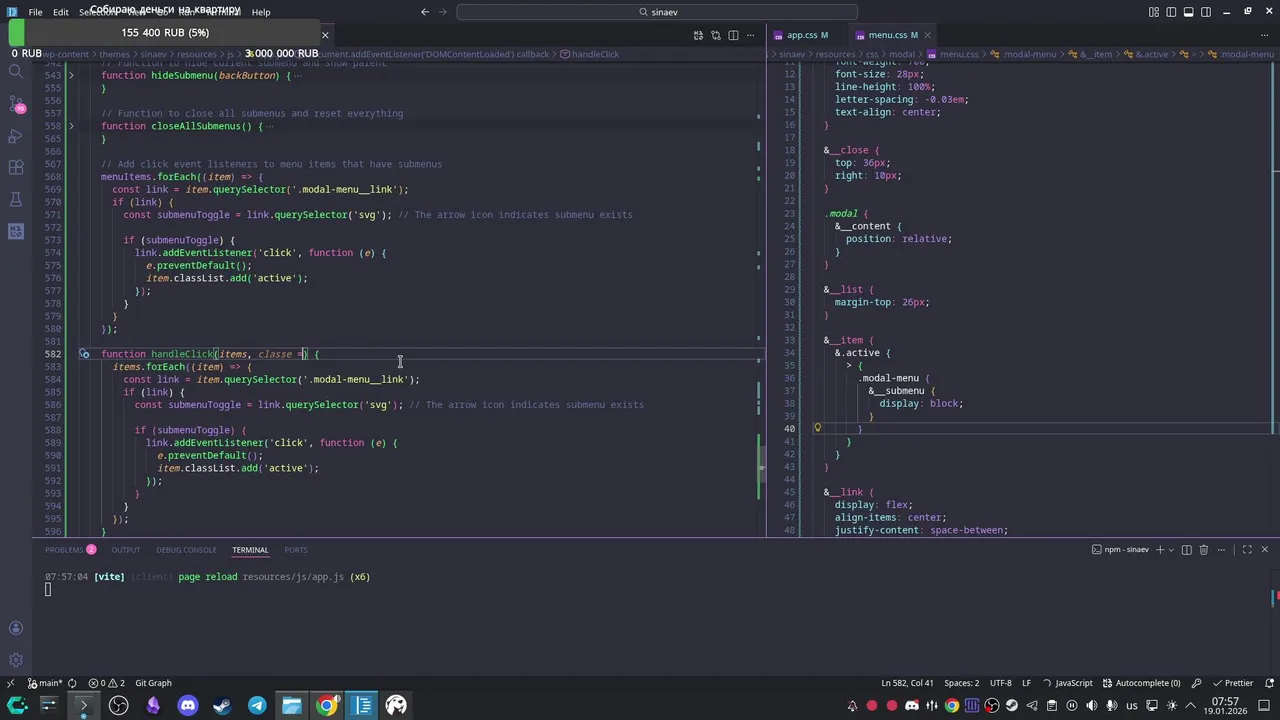Open Source Control view with badge
The image size is (1280, 720).
click(15, 103)
